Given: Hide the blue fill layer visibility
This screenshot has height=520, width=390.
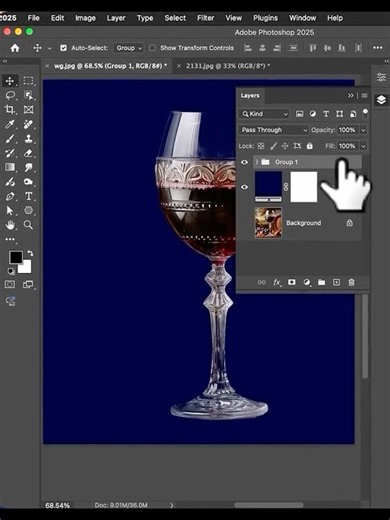Looking at the screenshot, I should click(244, 187).
